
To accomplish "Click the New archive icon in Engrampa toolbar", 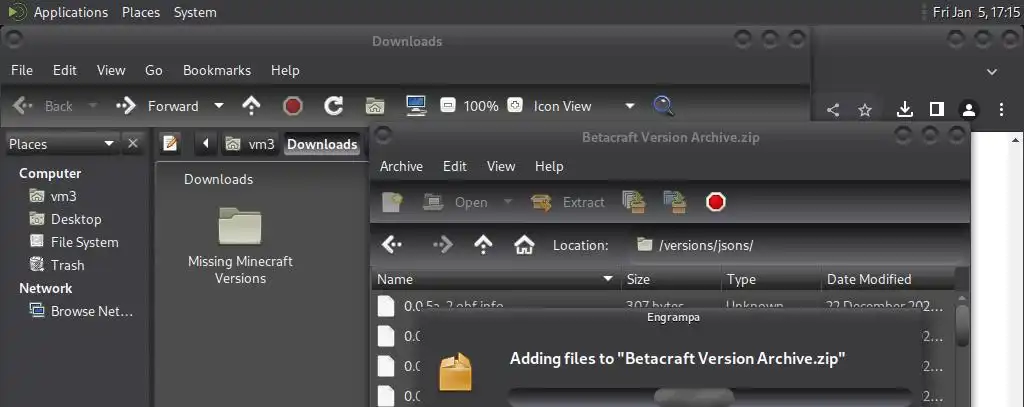I will coord(392,202).
